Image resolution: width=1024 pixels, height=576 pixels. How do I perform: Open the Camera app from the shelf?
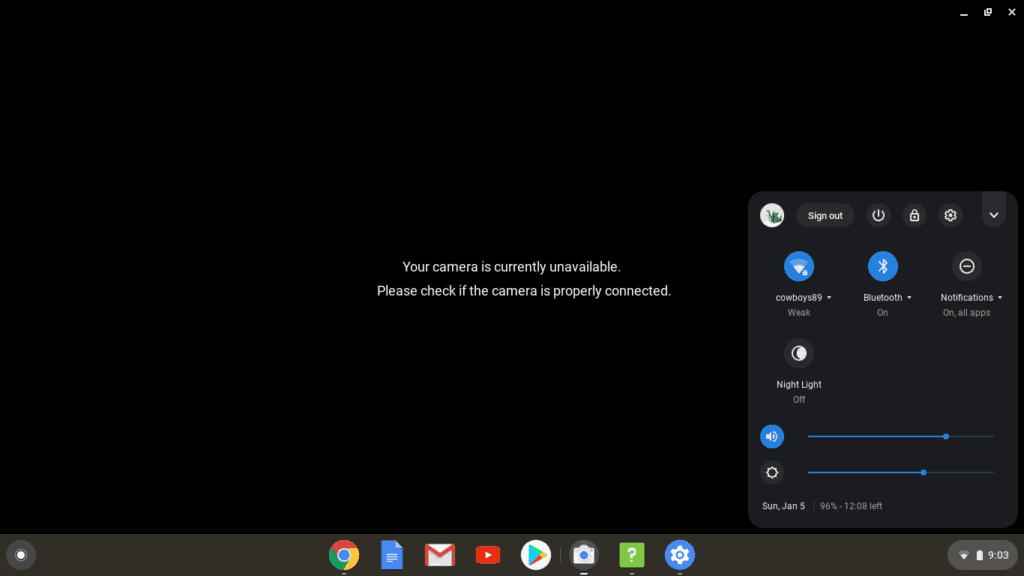pos(584,555)
